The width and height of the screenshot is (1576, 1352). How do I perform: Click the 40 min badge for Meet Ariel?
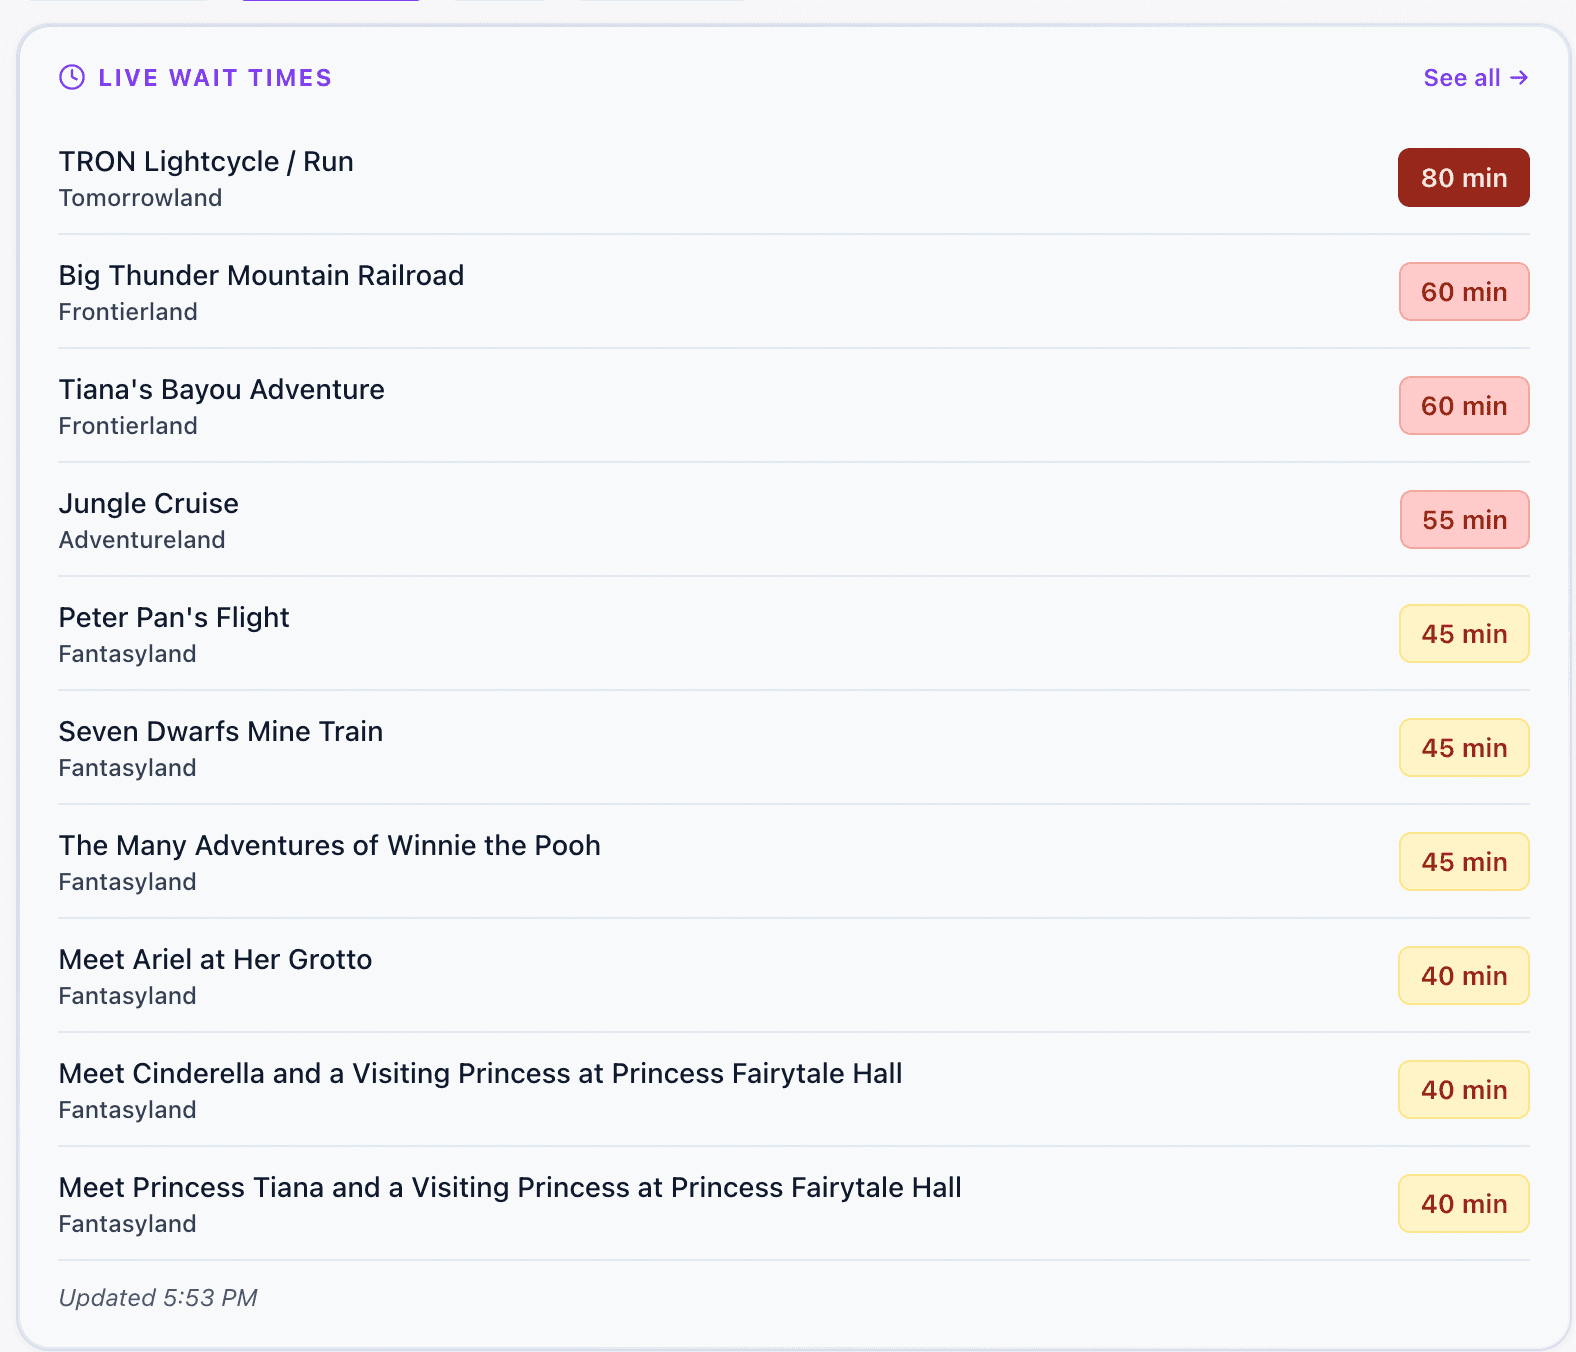click(x=1464, y=976)
